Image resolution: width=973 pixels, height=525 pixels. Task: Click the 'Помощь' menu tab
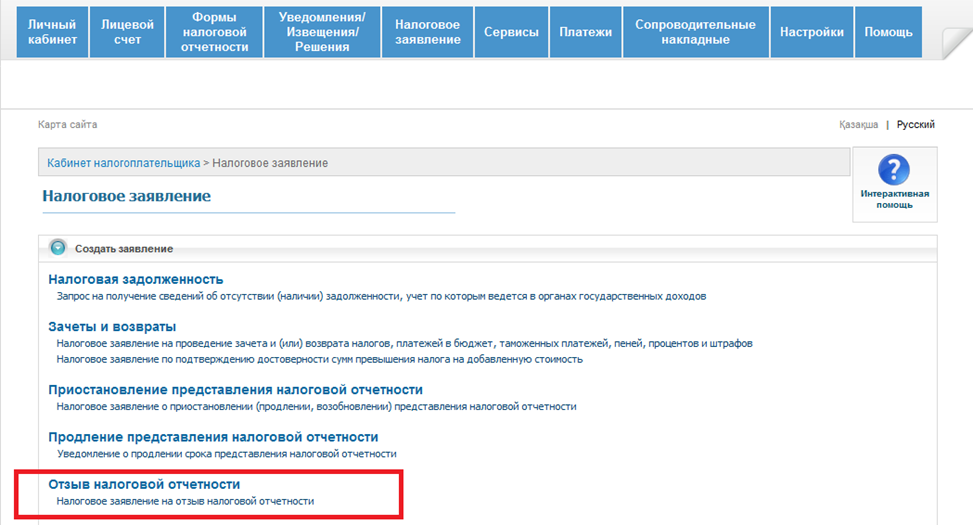point(888,32)
